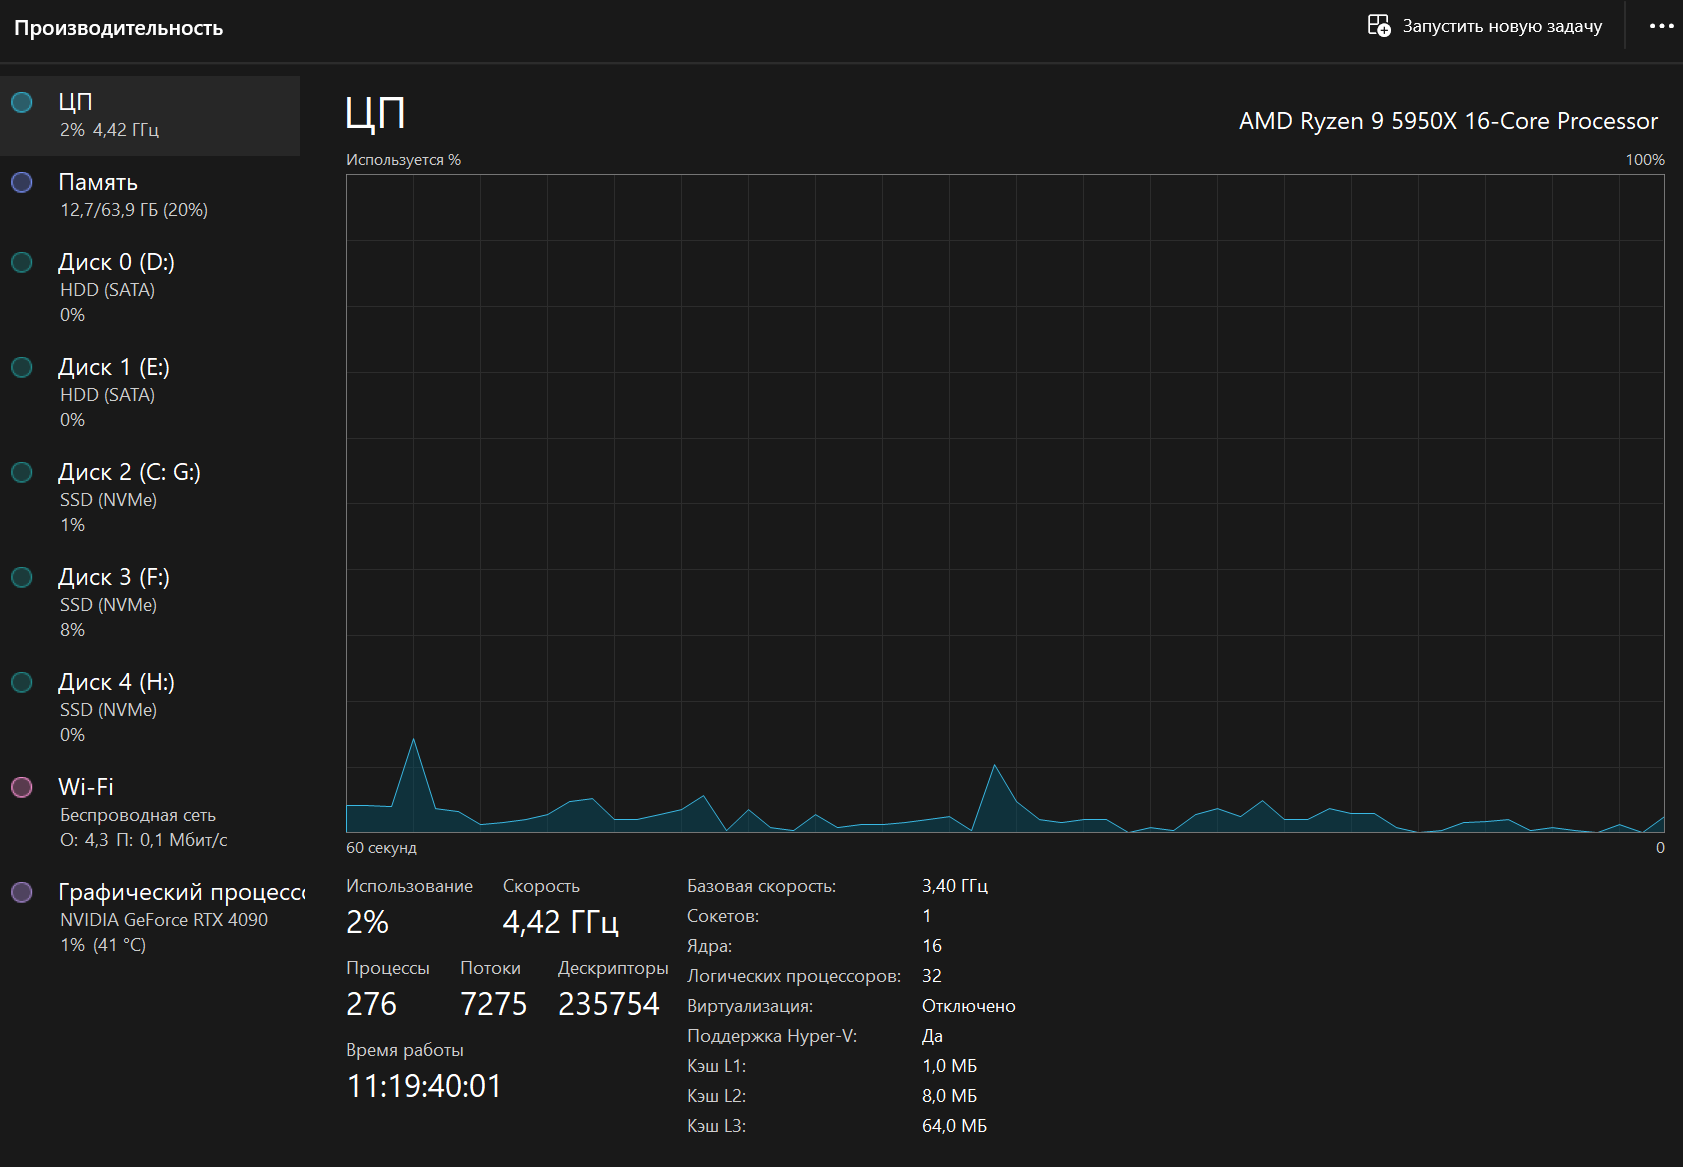Click the uptime value 11:19:40:01
The width and height of the screenshot is (1683, 1167).
pos(424,1086)
